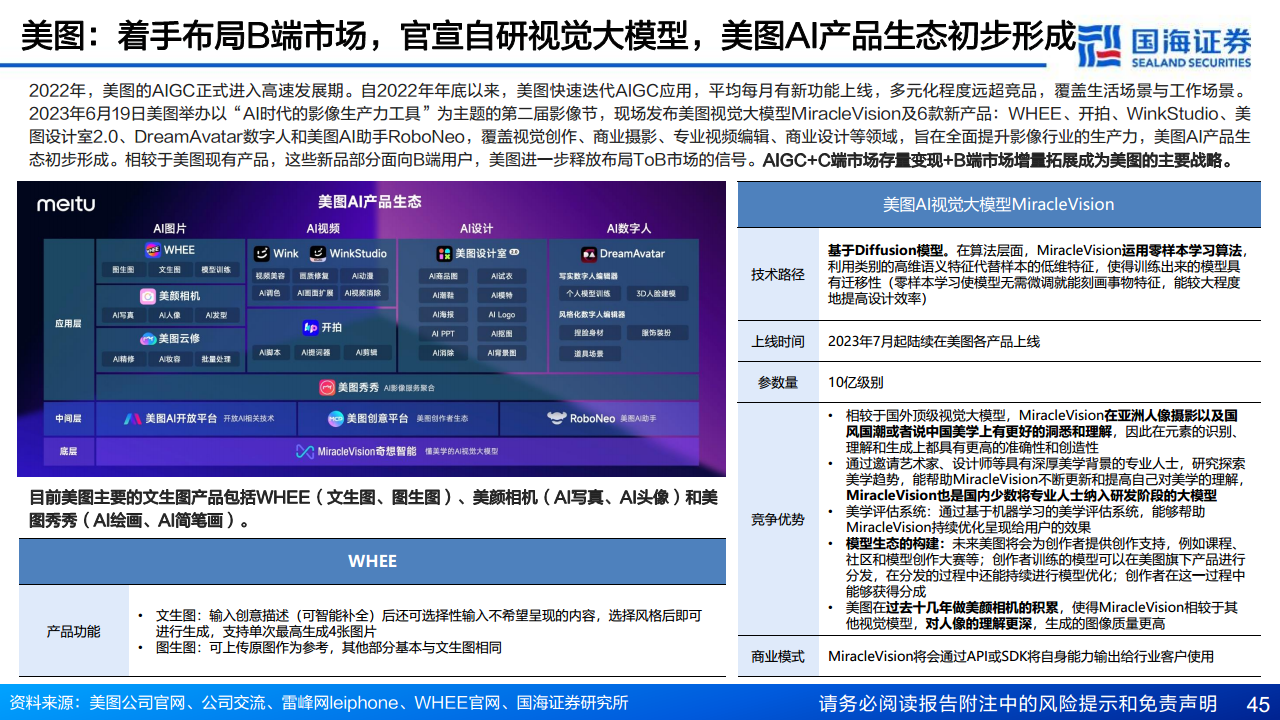Select the AI动漫 chip

click(x=362, y=276)
